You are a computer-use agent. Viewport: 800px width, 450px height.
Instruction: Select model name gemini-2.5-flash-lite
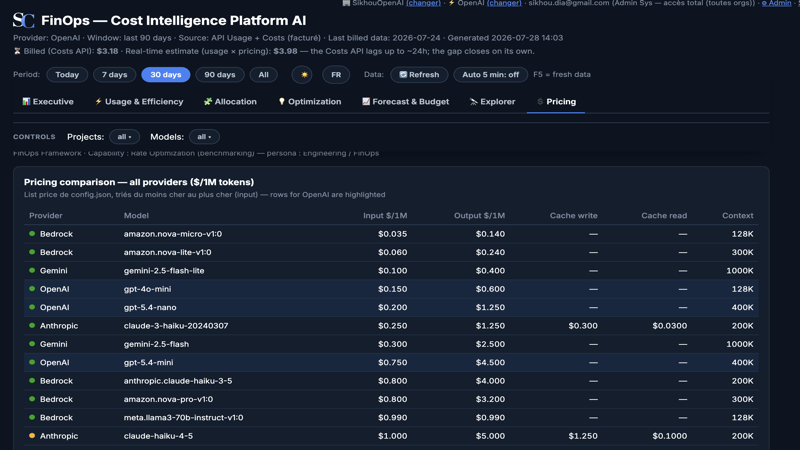click(164, 270)
